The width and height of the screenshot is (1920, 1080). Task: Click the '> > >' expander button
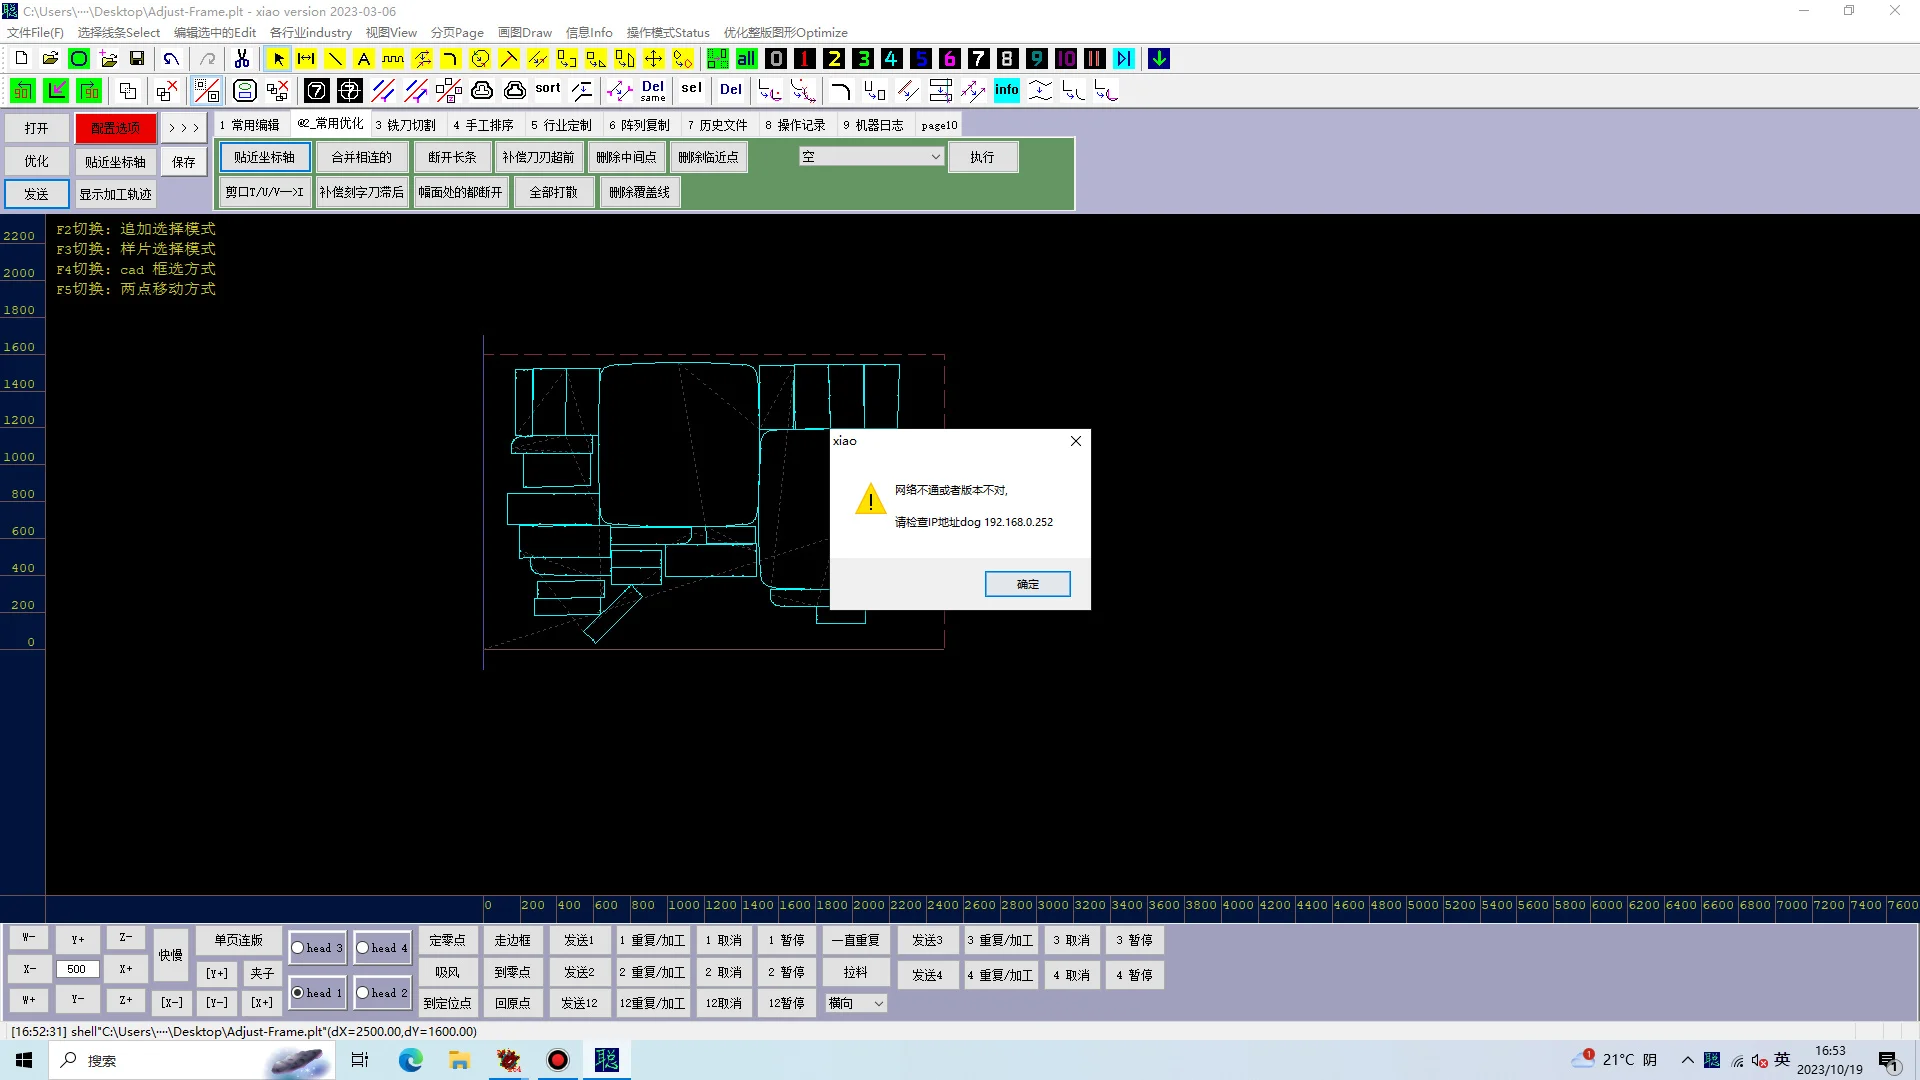coord(184,128)
